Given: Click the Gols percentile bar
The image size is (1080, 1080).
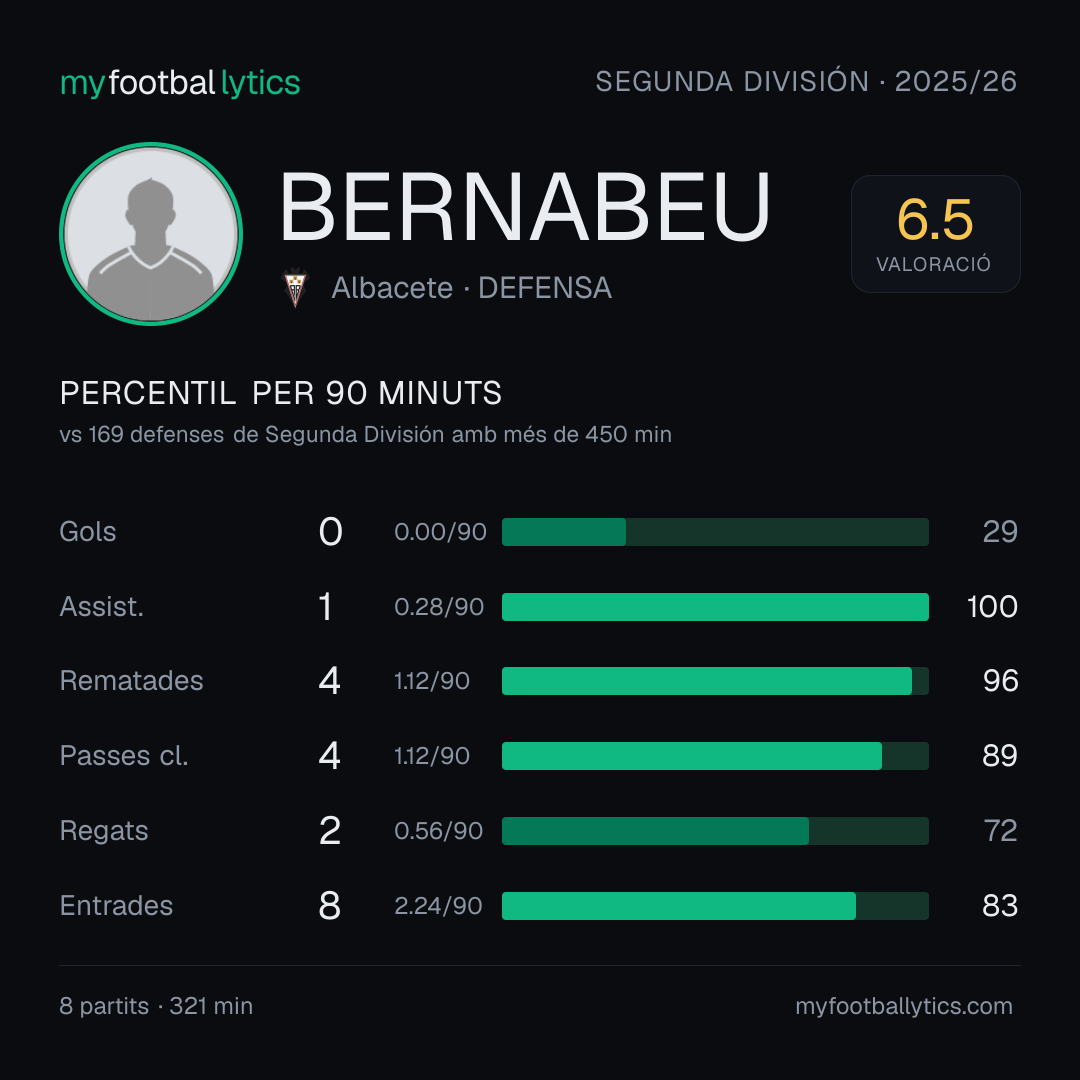Looking at the screenshot, I should (x=715, y=532).
